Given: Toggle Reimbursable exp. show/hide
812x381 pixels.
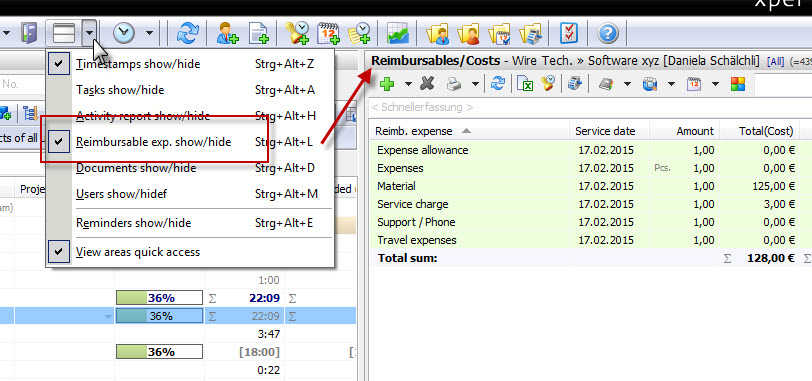Looking at the screenshot, I should 190,142.
